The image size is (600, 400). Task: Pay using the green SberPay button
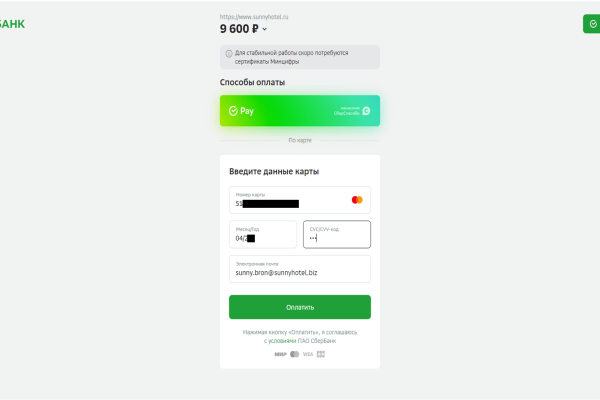point(299,111)
